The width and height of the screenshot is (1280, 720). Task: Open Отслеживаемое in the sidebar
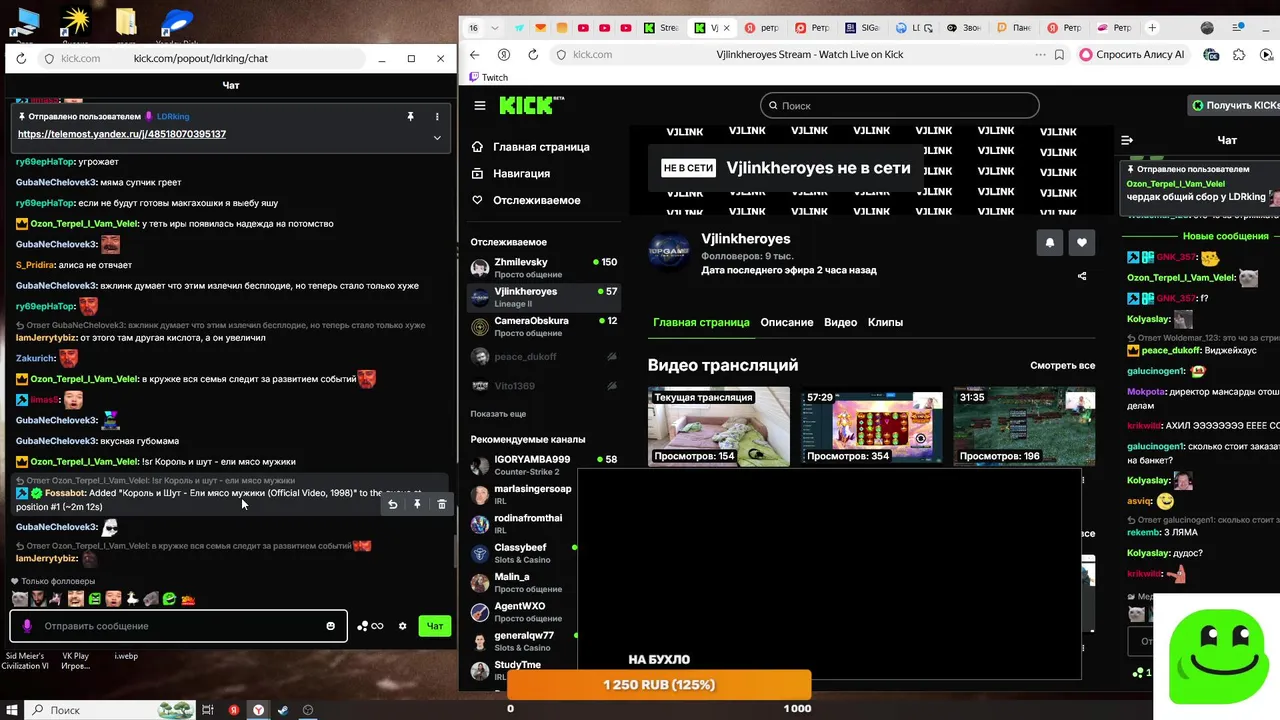[525, 200]
